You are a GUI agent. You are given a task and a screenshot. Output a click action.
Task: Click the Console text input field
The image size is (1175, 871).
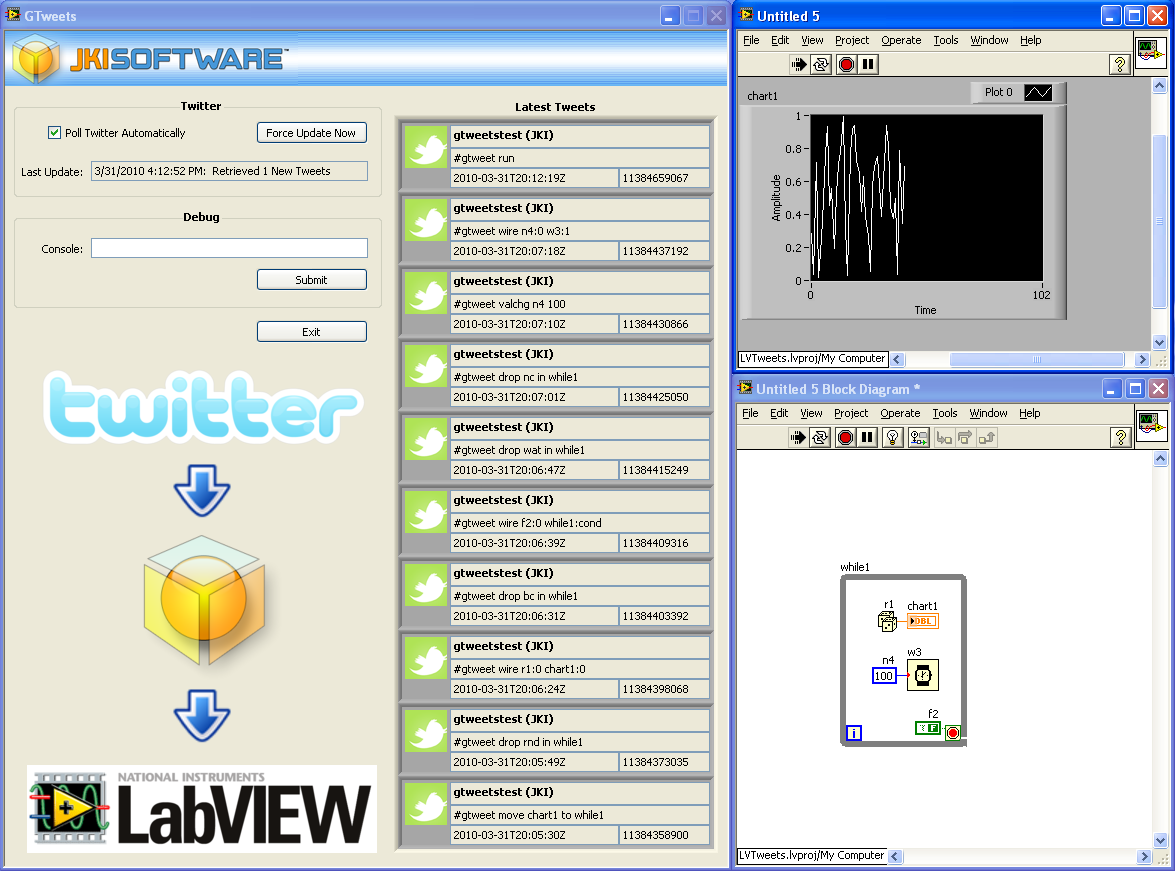click(x=229, y=248)
